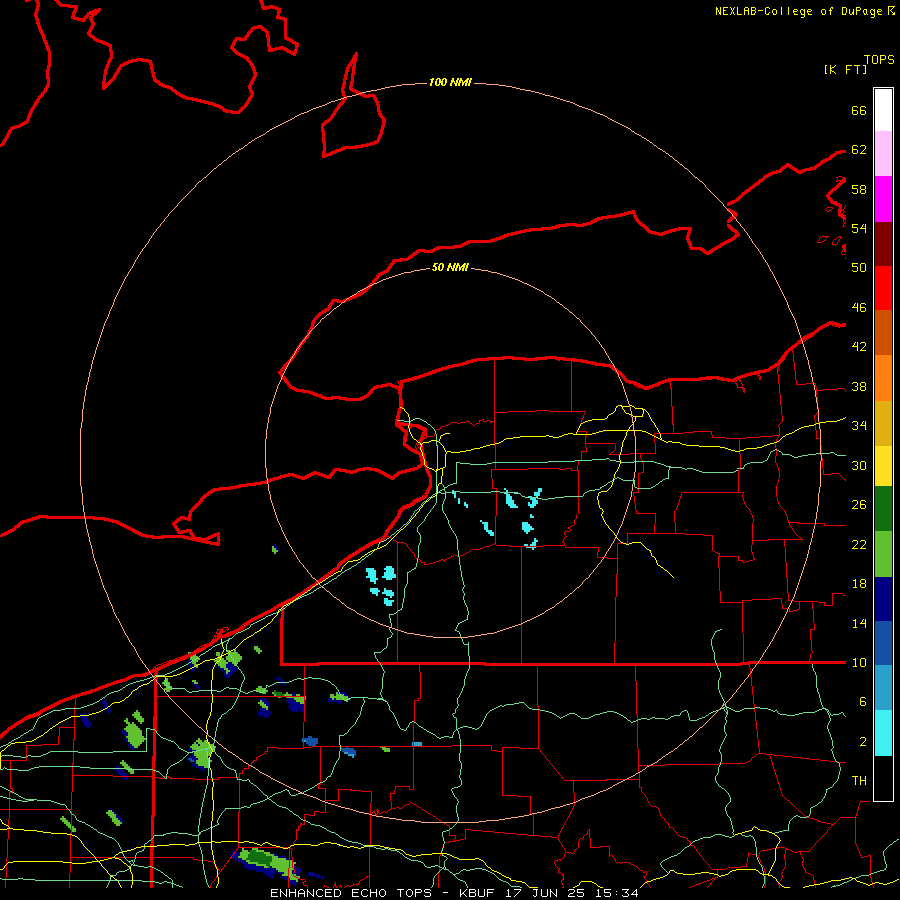
Task: Click the TOPS legend title
Action: [x=879, y=60]
